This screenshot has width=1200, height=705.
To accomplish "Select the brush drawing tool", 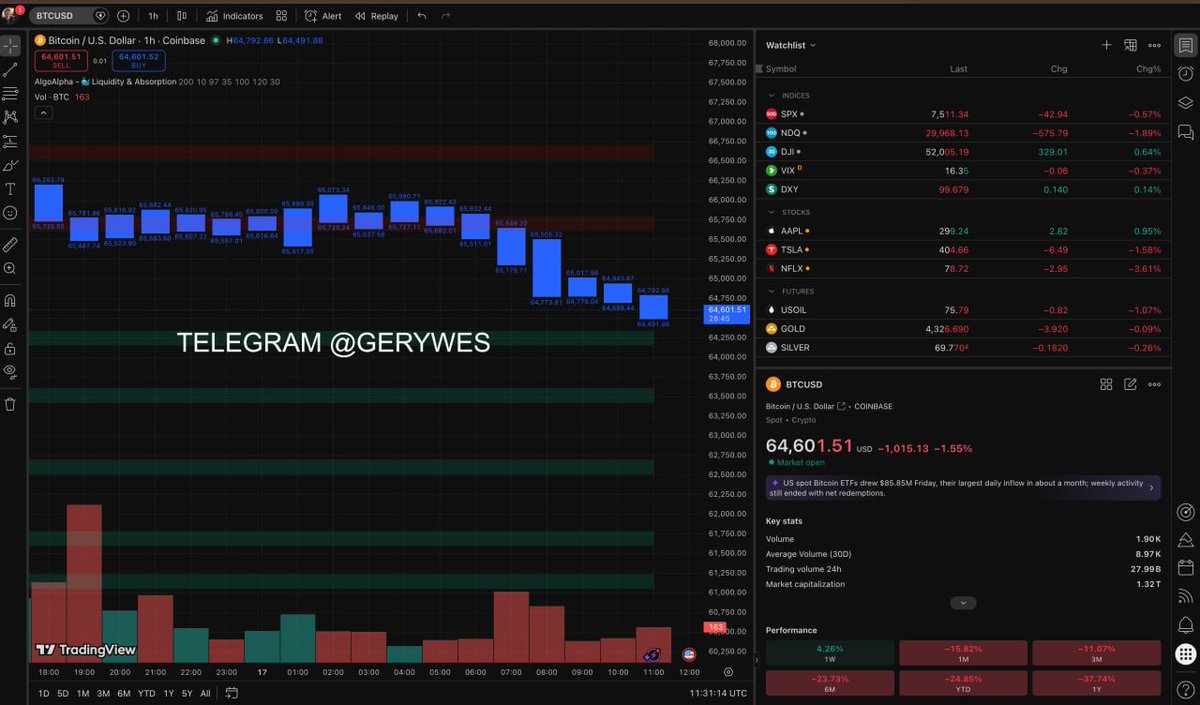I will pos(10,165).
